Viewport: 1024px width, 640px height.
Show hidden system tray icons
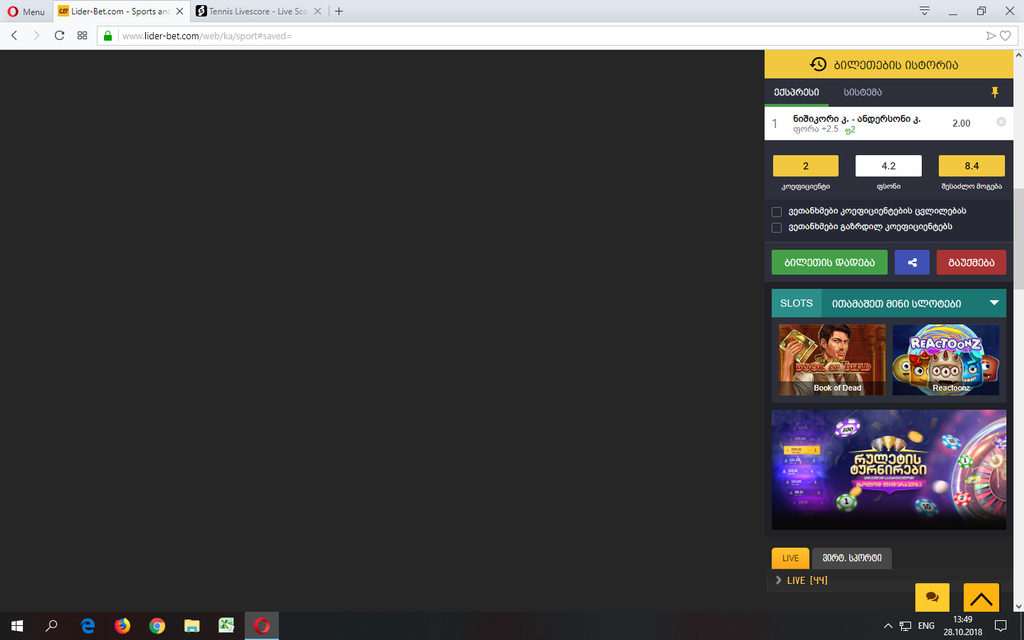(x=888, y=626)
